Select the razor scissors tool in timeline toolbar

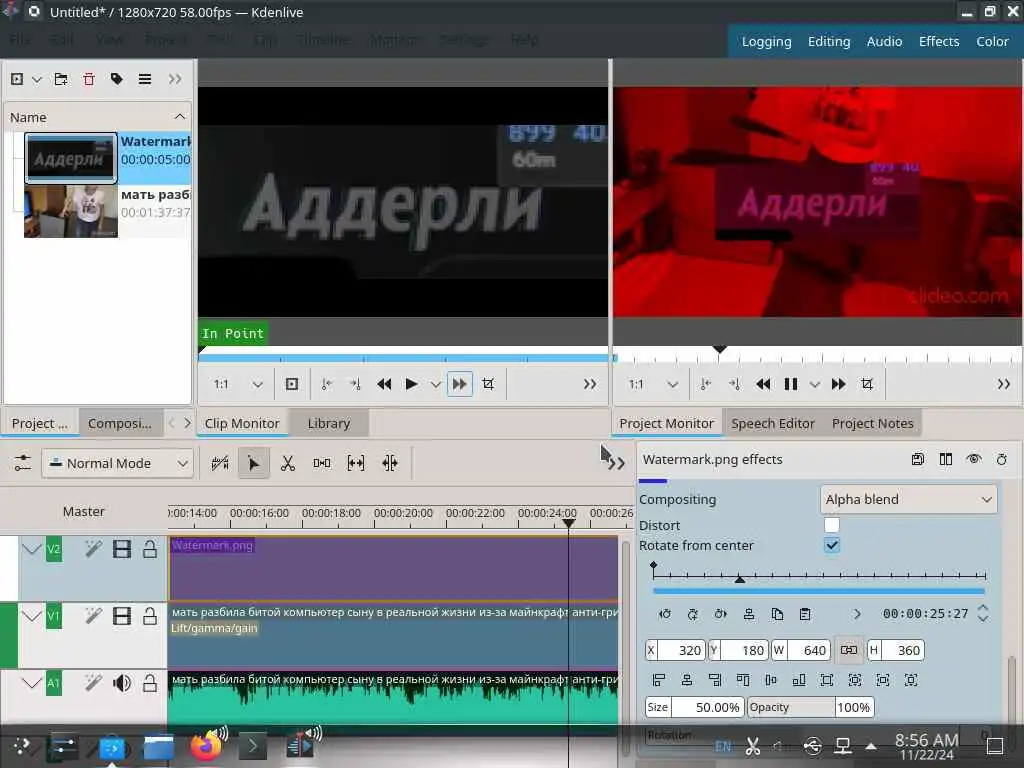coord(287,463)
